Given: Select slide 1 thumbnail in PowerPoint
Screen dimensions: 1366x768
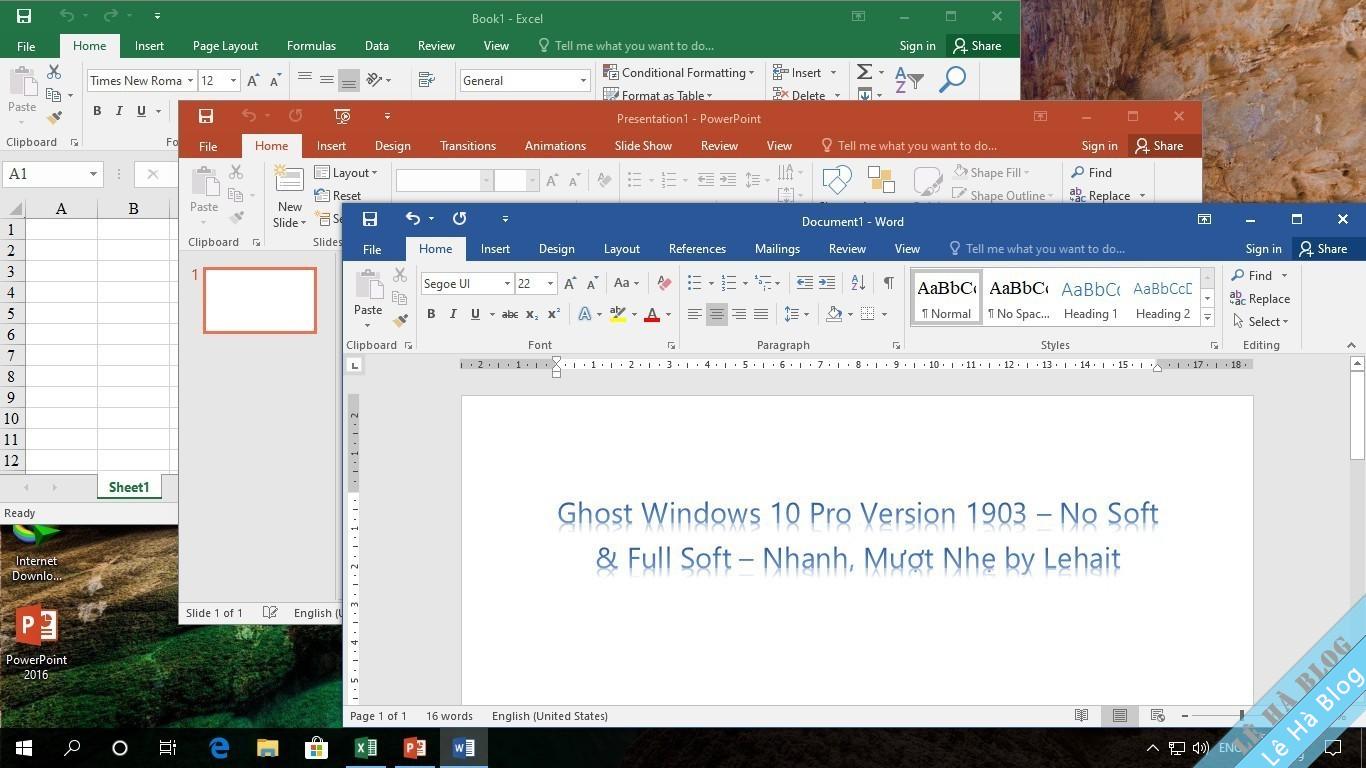Looking at the screenshot, I should (x=260, y=300).
